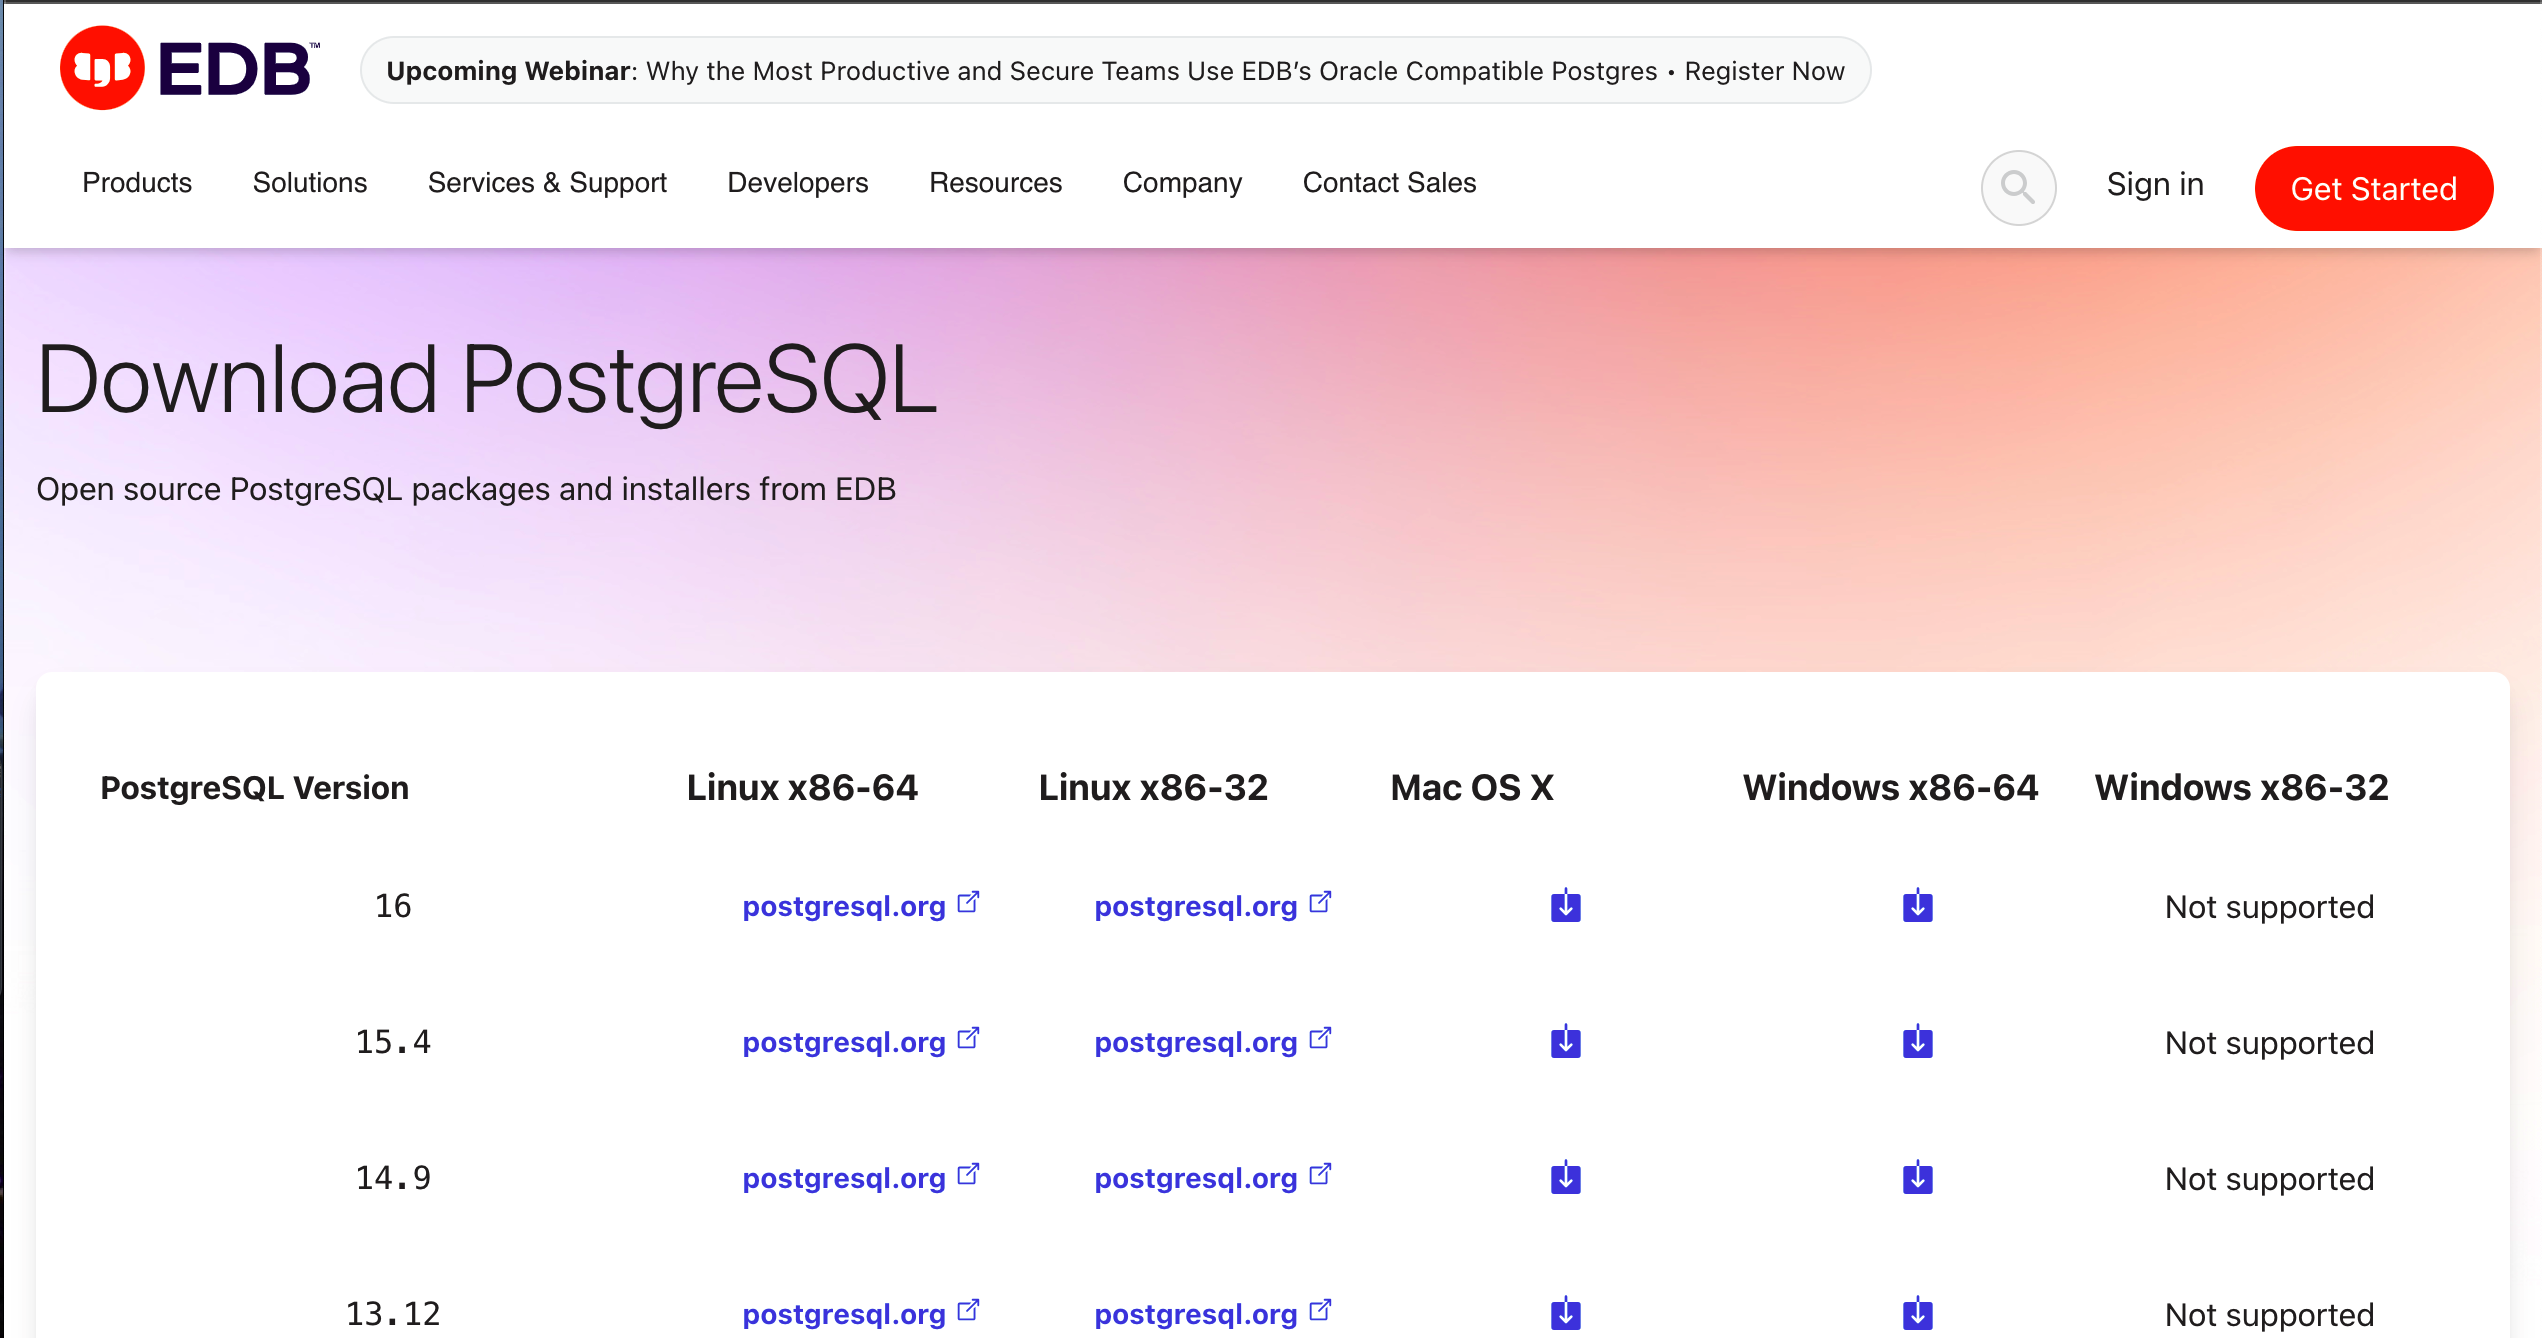Open postgresql.org link for 15.4 Linux x86-64
Image resolution: width=2542 pixels, height=1338 pixels.
tap(860, 1042)
